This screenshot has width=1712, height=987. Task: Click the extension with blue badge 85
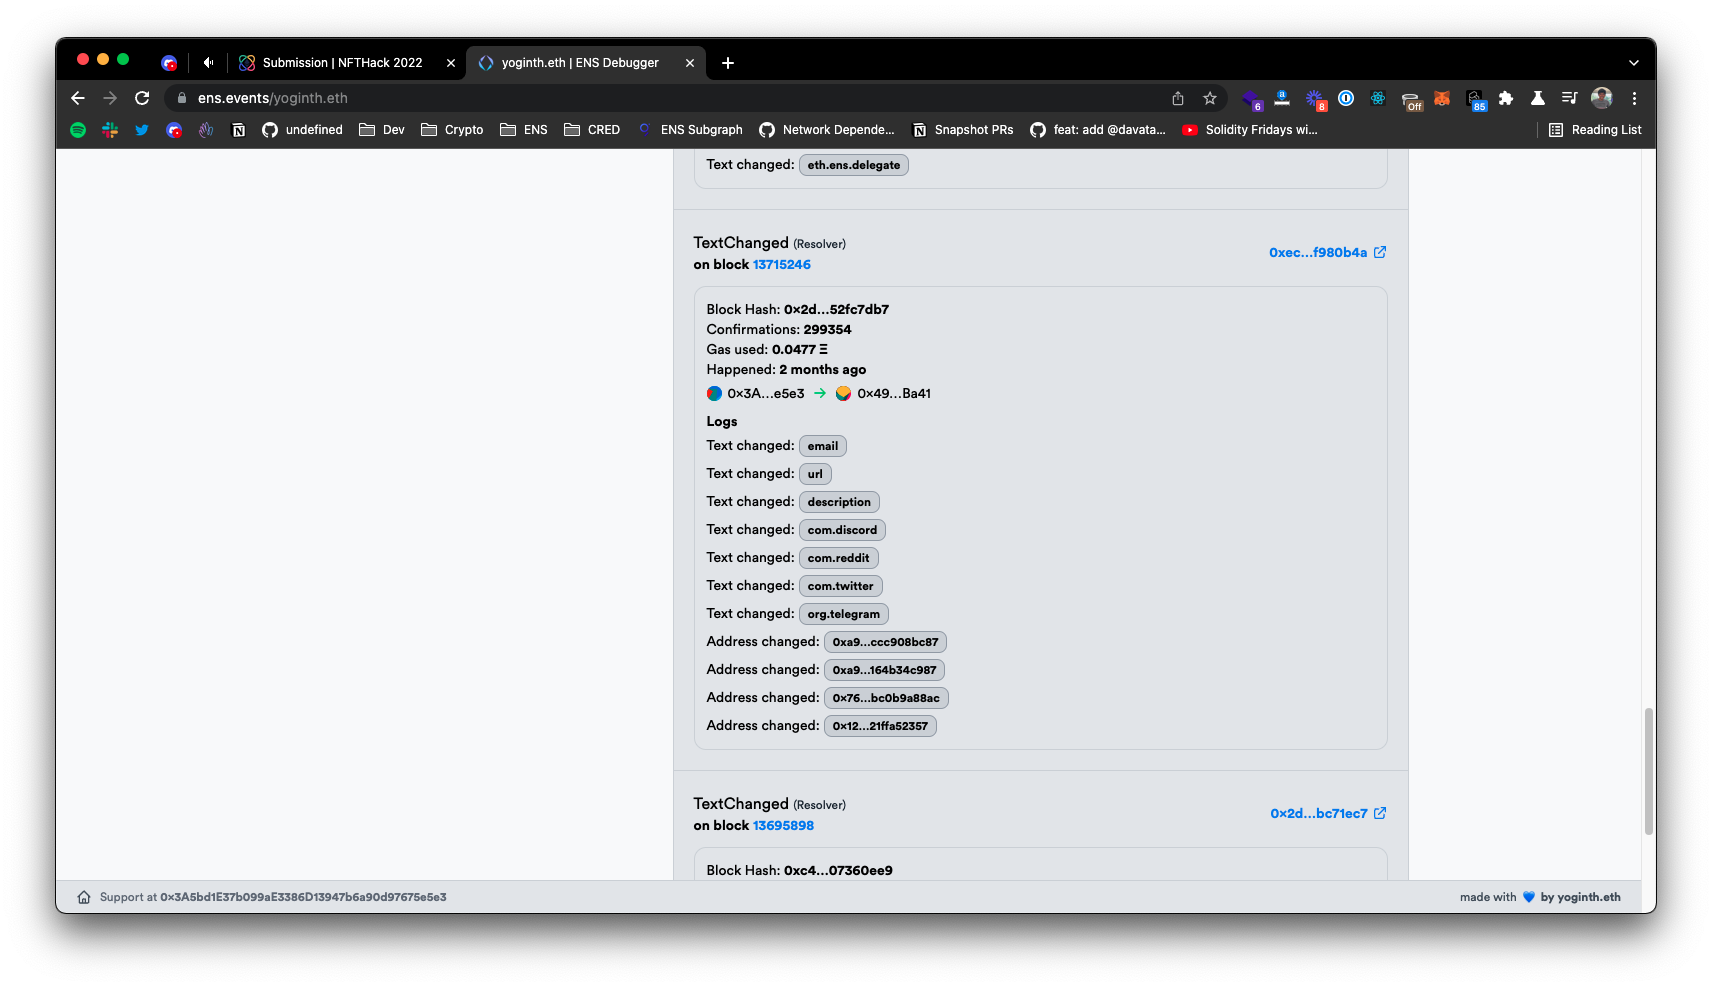pos(1475,99)
